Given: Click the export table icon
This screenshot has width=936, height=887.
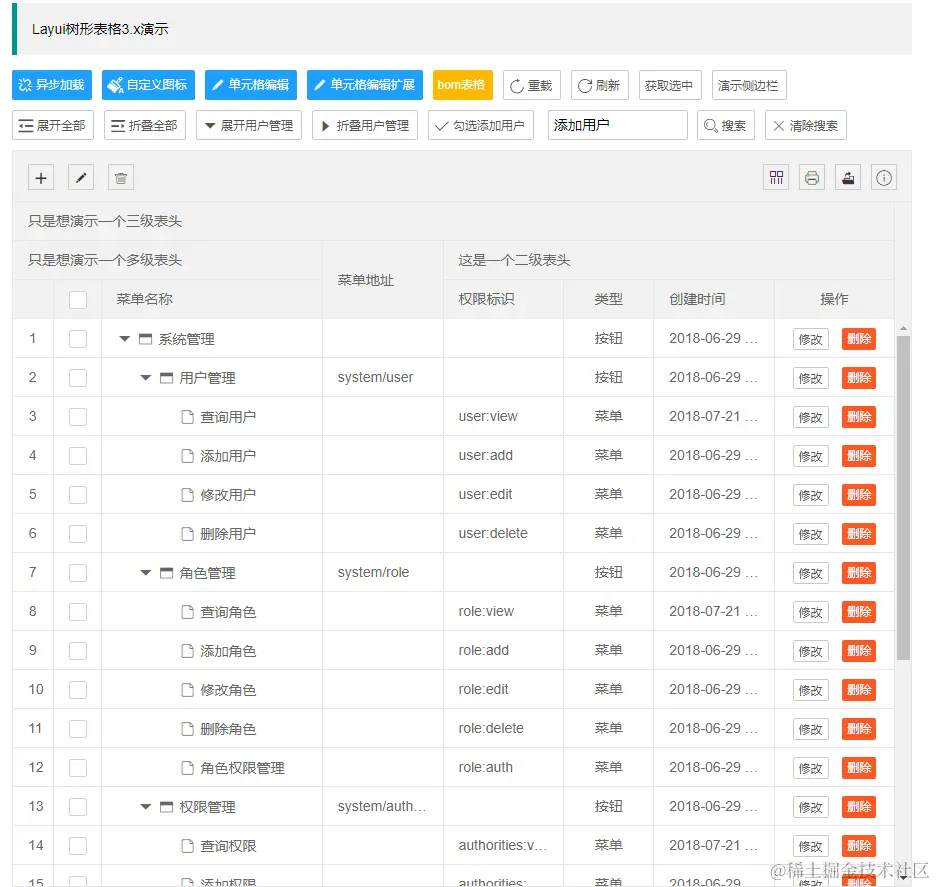Looking at the screenshot, I should coord(848,178).
